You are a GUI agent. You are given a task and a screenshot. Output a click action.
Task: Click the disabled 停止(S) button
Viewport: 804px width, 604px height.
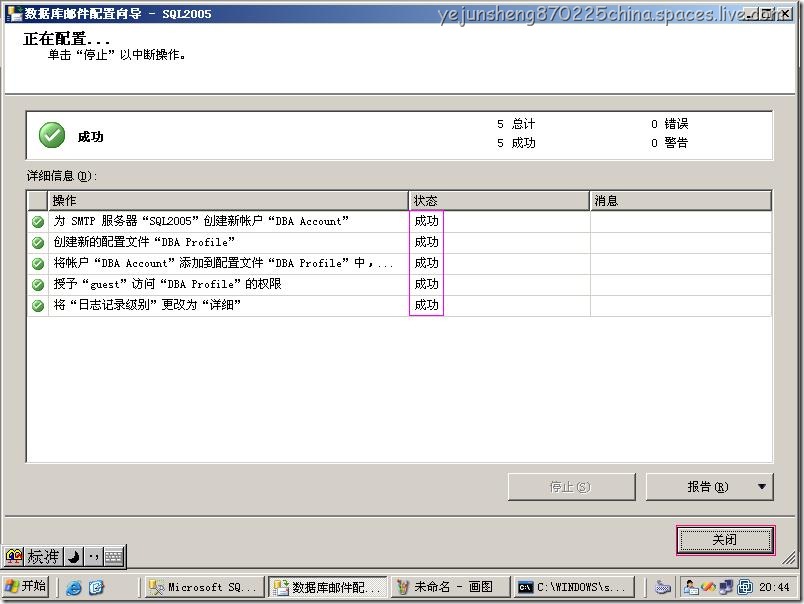click(571, 487)
